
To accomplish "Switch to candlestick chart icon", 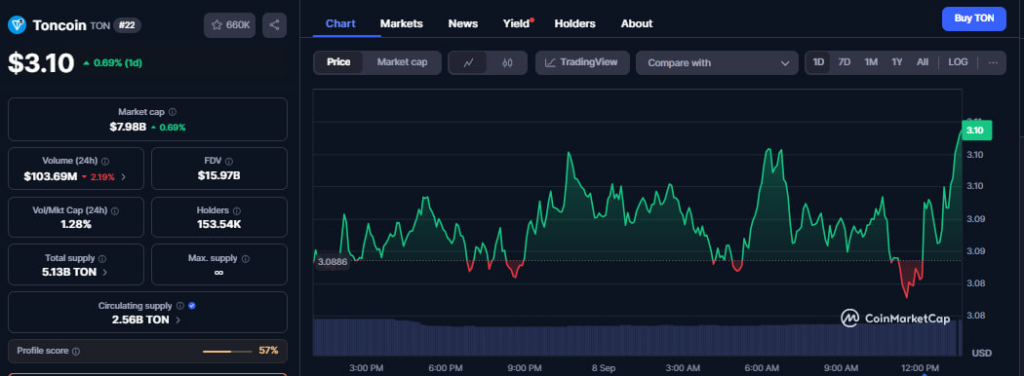I will (x=507, y=63).
